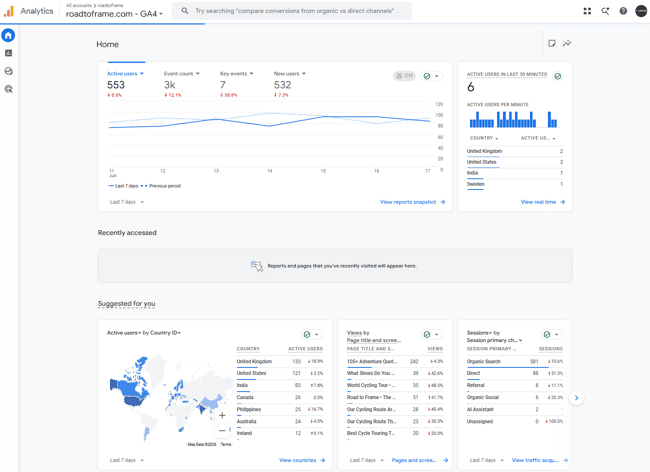Open the Insights sparkline icon beside Home
Viewport: 650px width, 472px height.
(567, 44)
